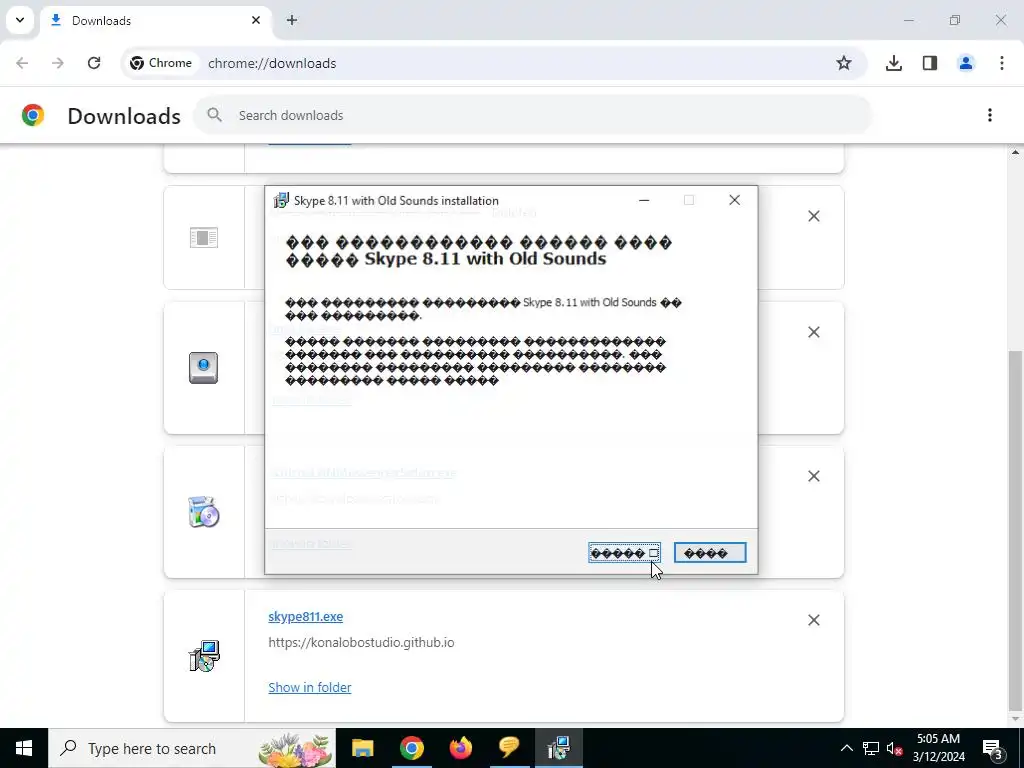This screenshot has height=768, width=1024.
Task: Click the document file icon in download card
Action: pyautogui.click(x=204, y=238)
